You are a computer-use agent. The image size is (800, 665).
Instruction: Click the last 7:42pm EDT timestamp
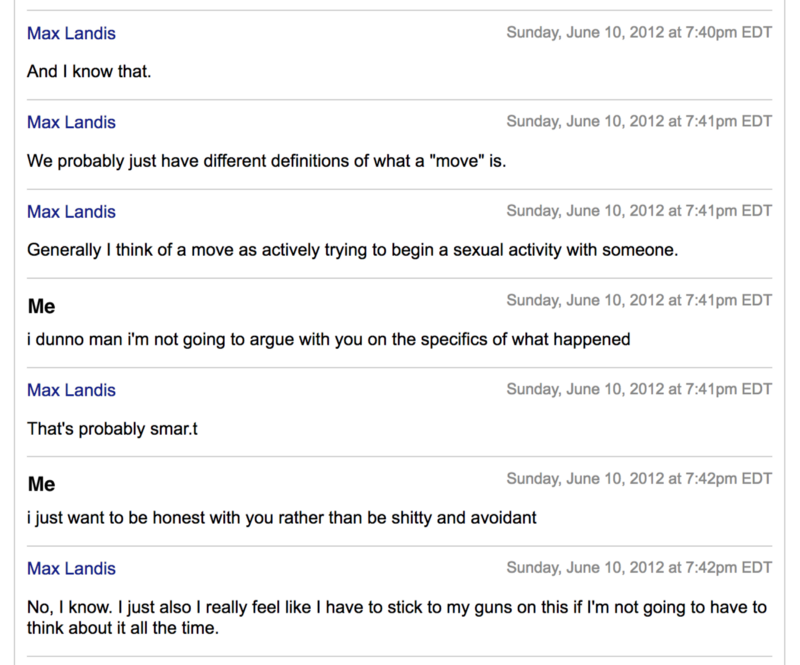[639, 568]
